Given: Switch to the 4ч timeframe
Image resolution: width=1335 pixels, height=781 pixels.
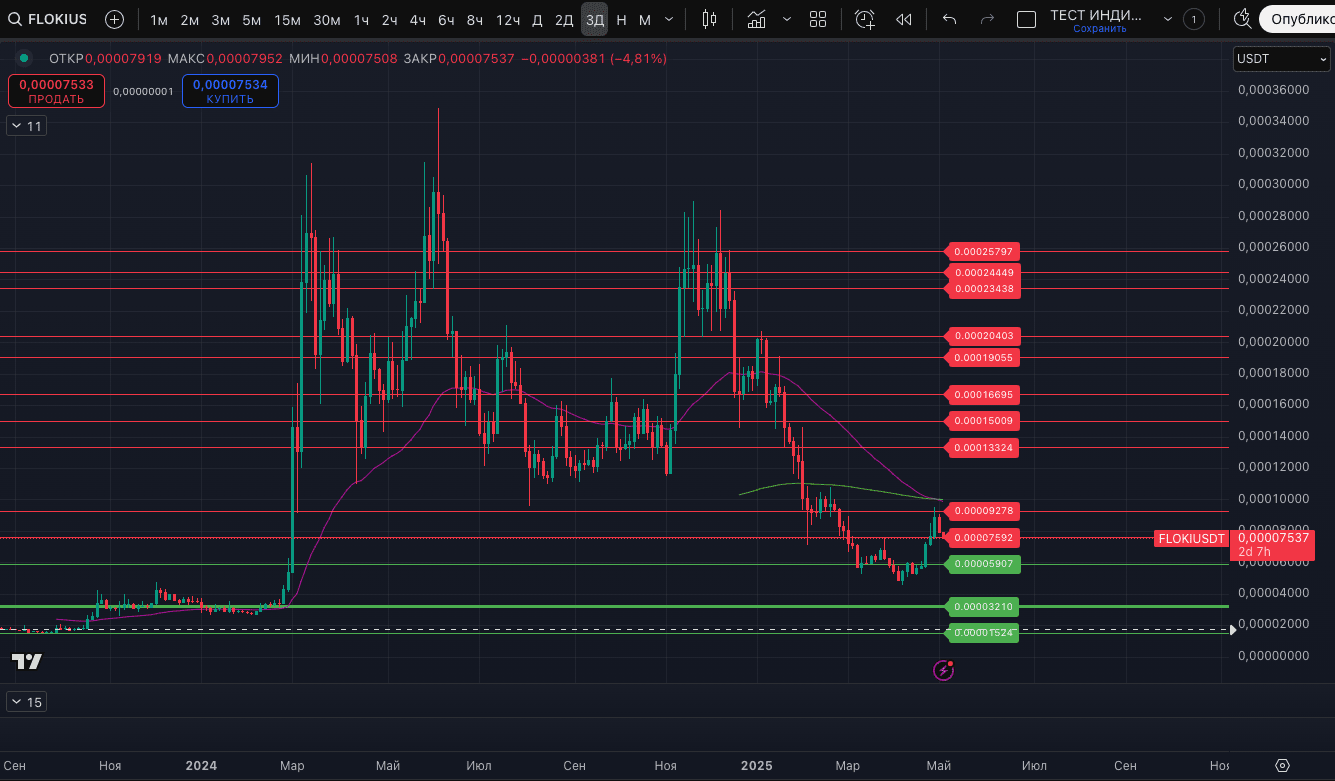Looking at the screenshot, I should [x=418, y=19].
